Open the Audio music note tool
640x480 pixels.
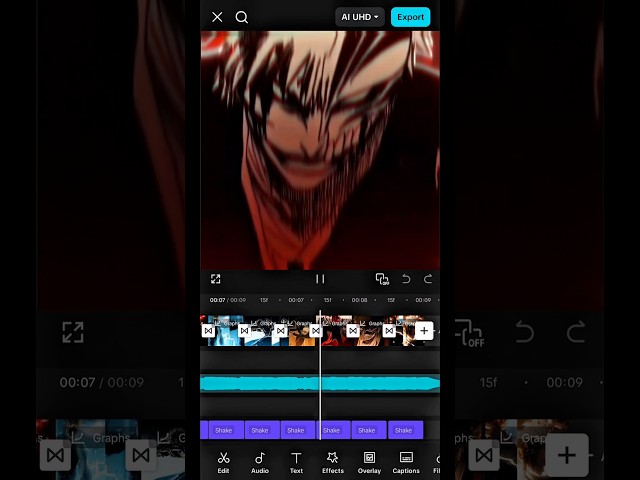(260, 463)
